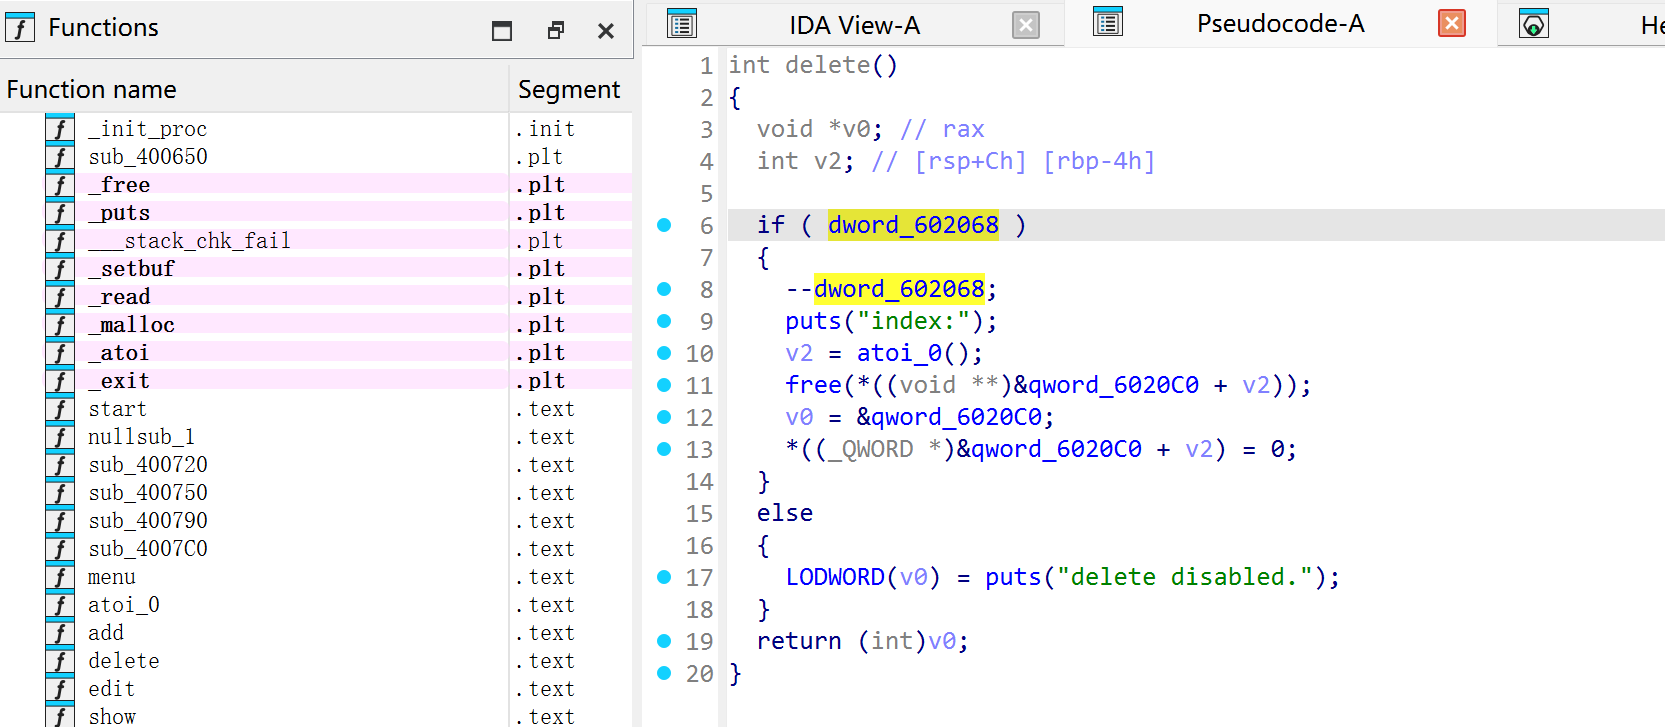Click the Functions panel title icon
This screenshot has width=1665, height=727.
(20, 27)
